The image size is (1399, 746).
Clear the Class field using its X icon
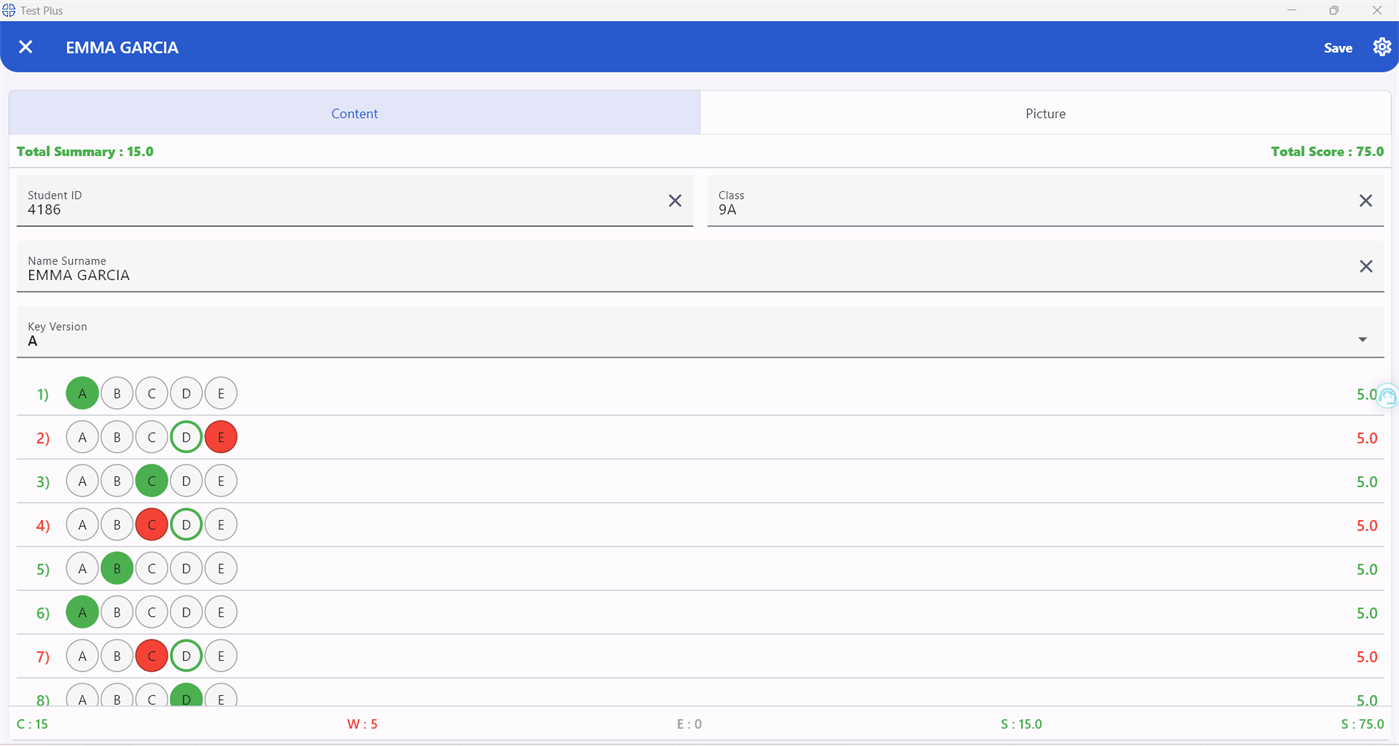[1366, 200]
